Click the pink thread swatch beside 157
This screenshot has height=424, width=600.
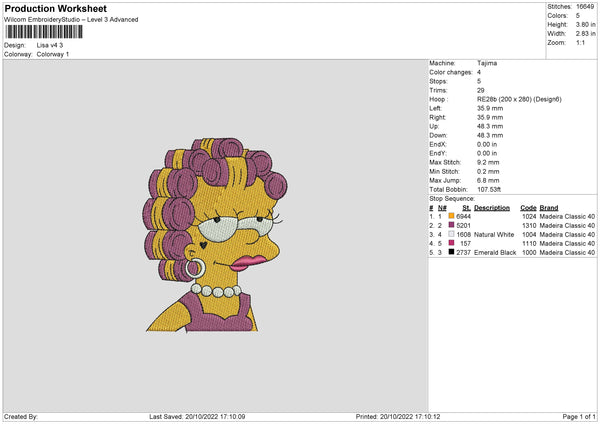point(452,243)
